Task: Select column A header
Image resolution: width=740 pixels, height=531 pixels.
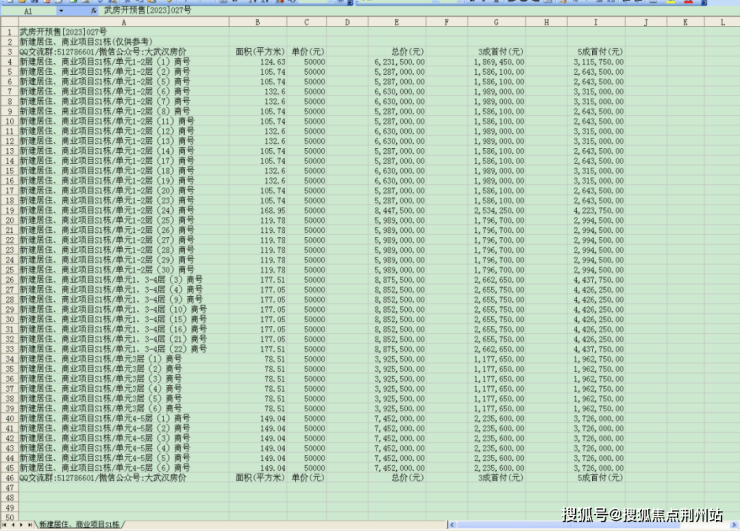Action: coord(124,22)
